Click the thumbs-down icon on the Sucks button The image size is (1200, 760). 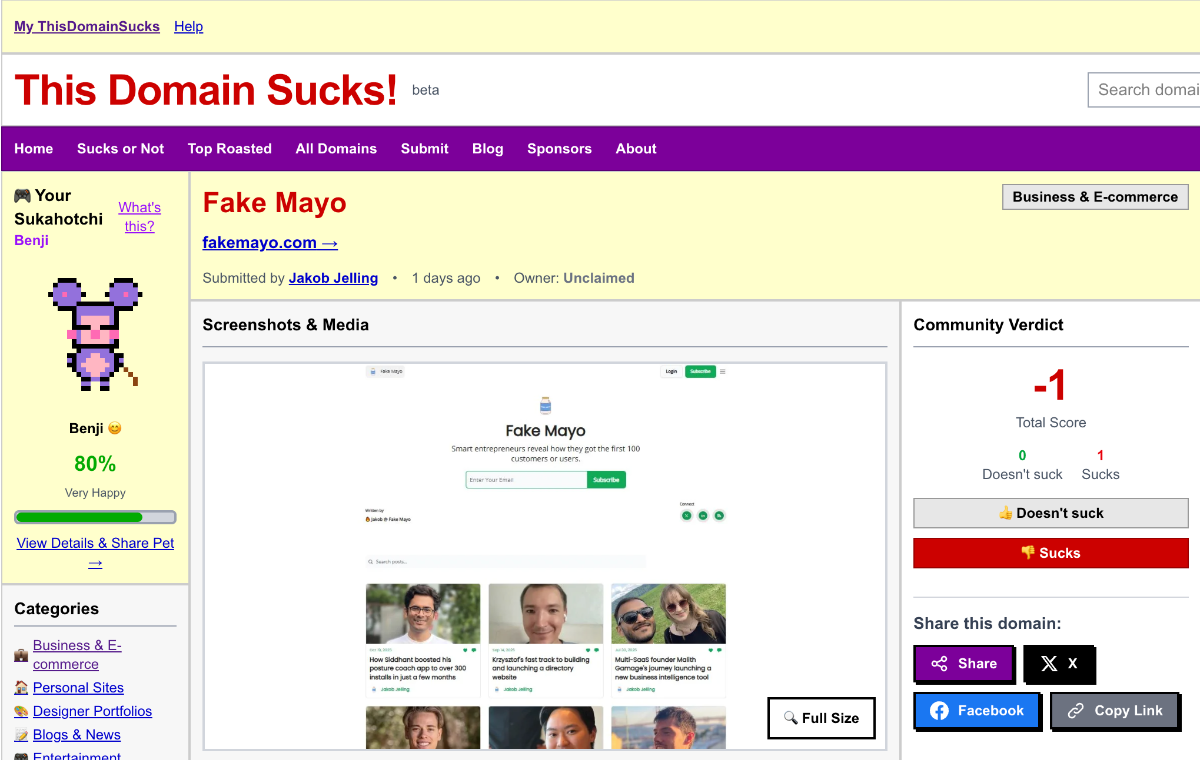click(1028, 552)
